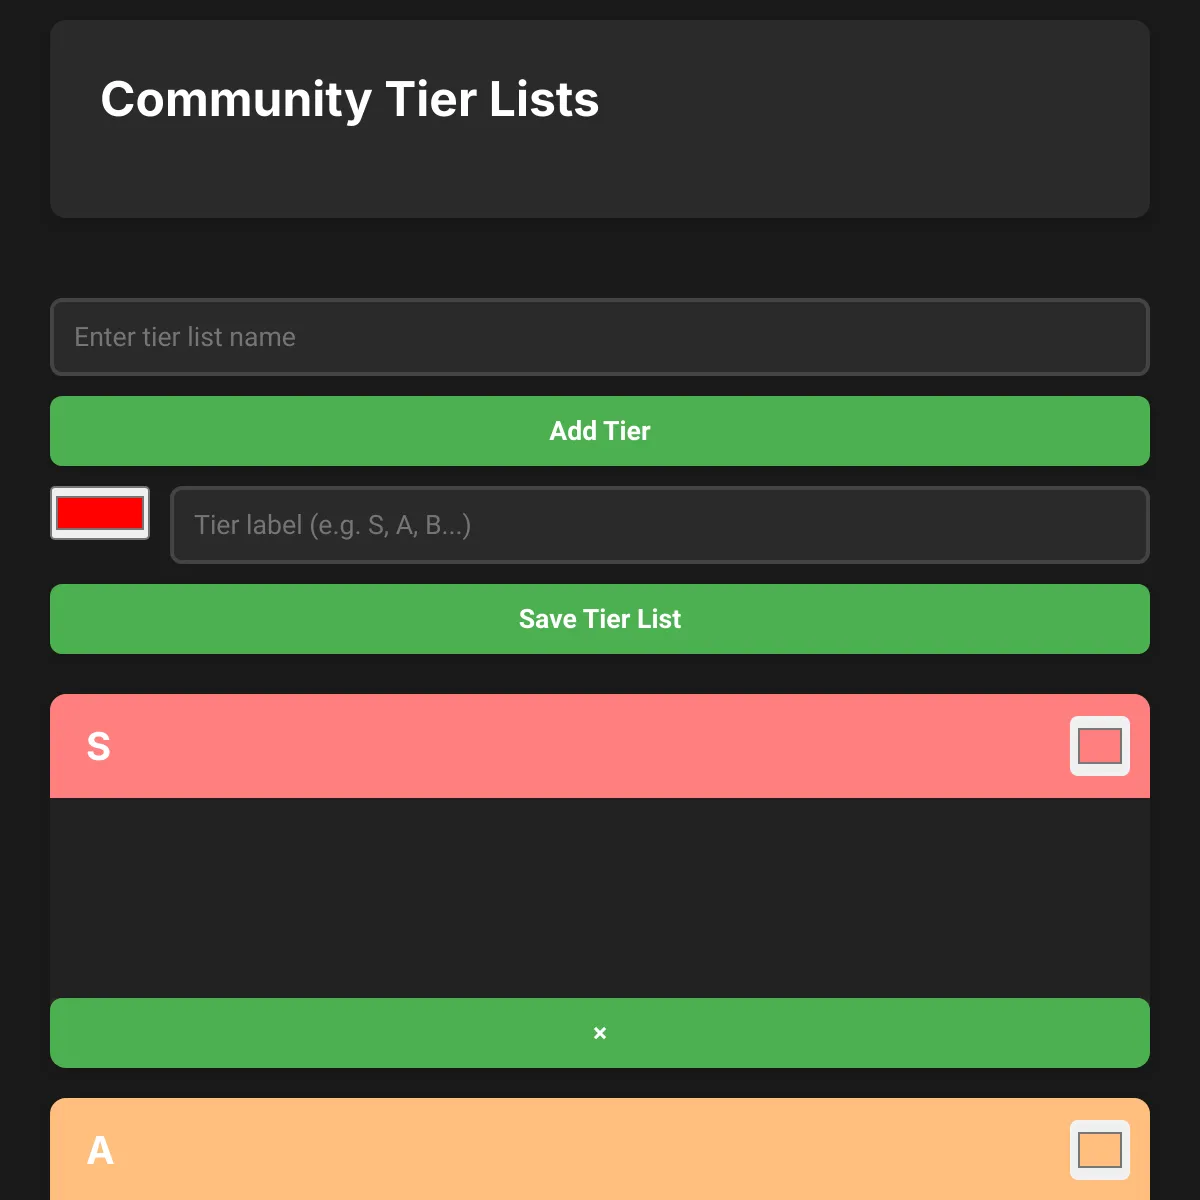The width and height of the screenshot is (1200, 1200).
Task: Open the red new-tier color picker
Action: click(100, 513)
